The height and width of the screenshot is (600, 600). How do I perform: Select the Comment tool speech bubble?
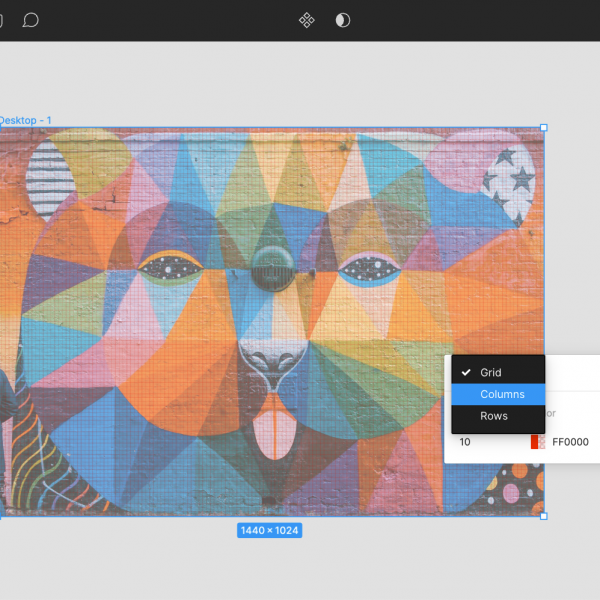coord(31,20)
